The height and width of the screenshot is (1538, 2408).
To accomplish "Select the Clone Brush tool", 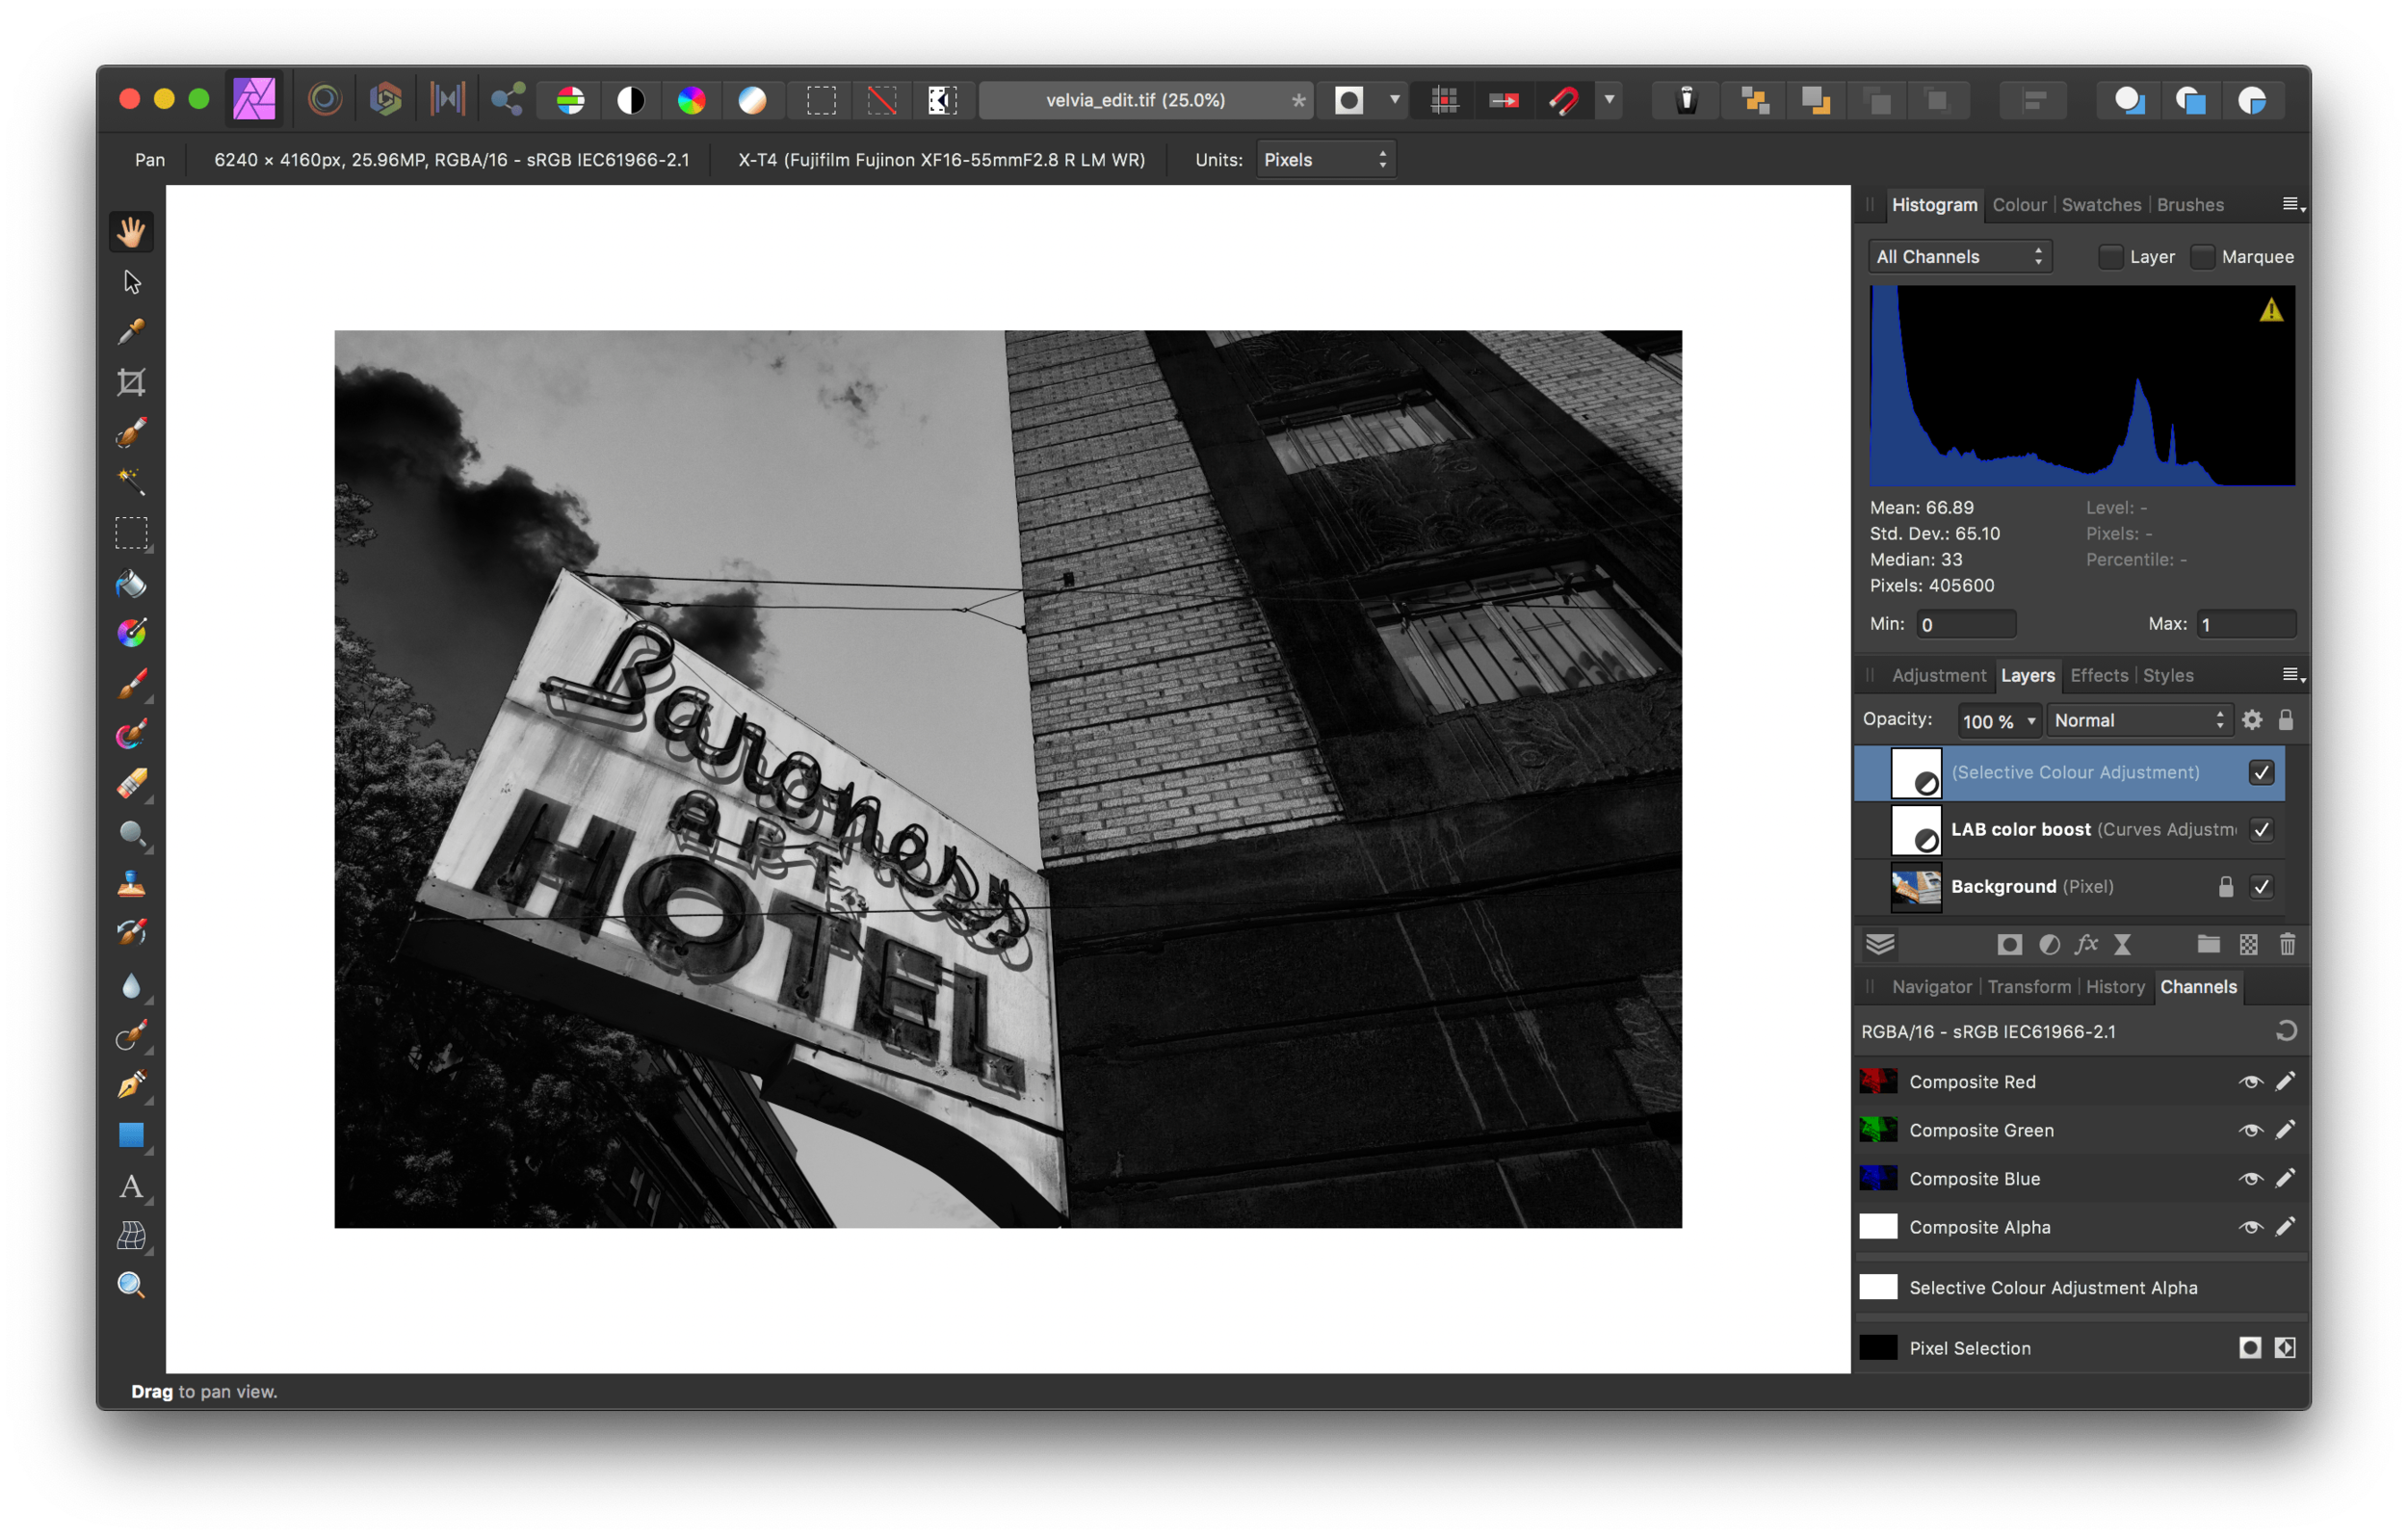I will pos(131,885).
